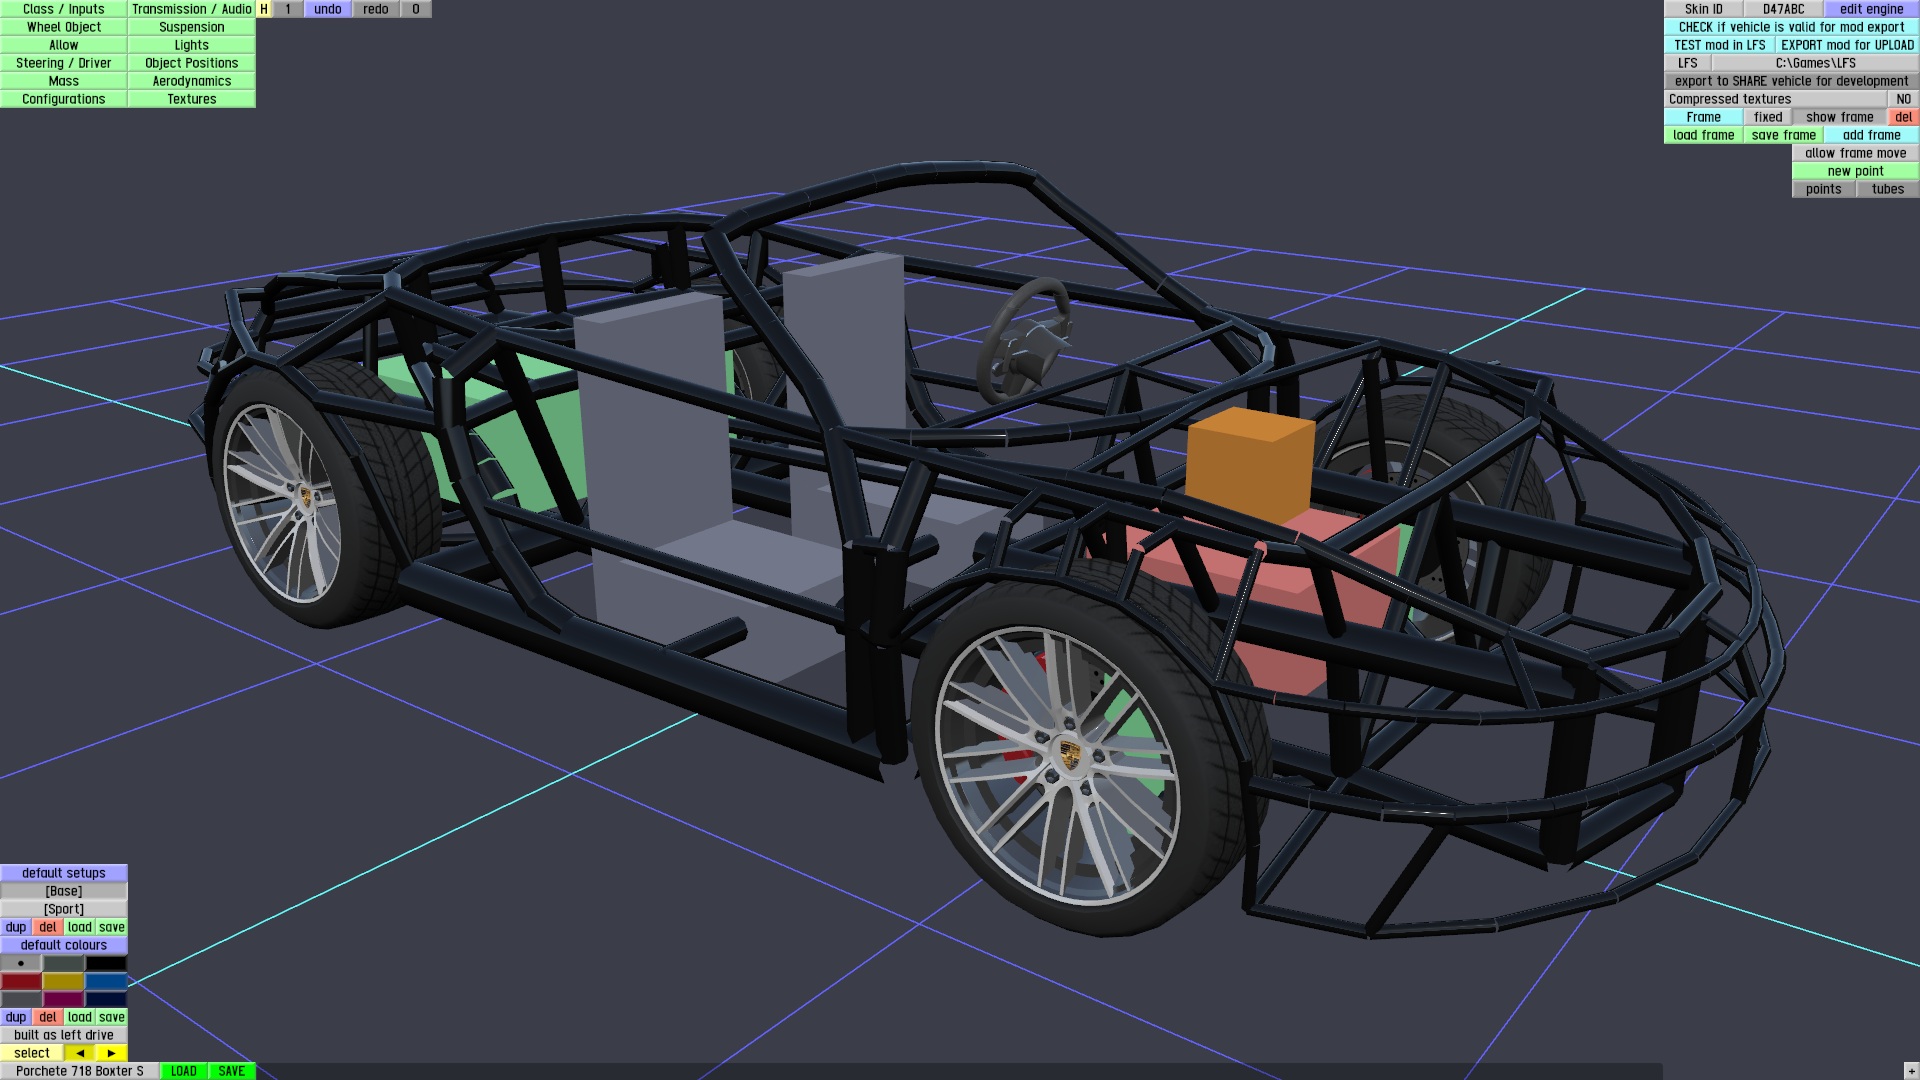
Task: Click edit engine button
Action: 1871,9
